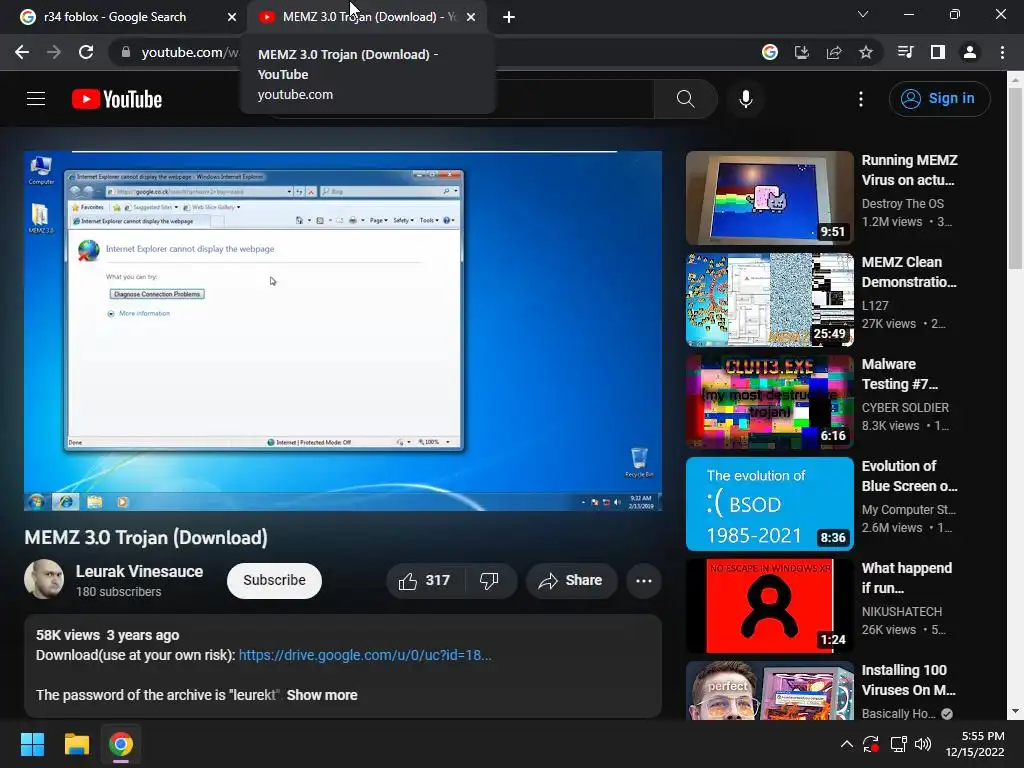Viewport: 1024px width, 768px height.
Task: Share this page from address bar
Action: point(834,52)
